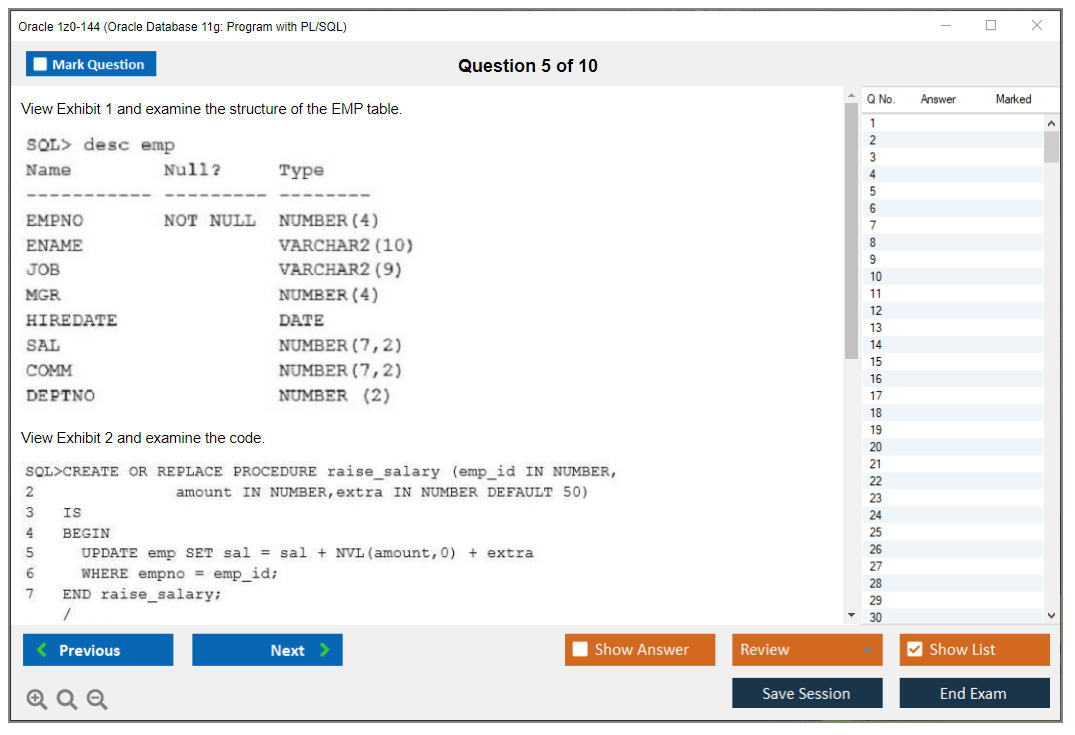Click the question list scrollbar down arrow

pos(1051,616)
